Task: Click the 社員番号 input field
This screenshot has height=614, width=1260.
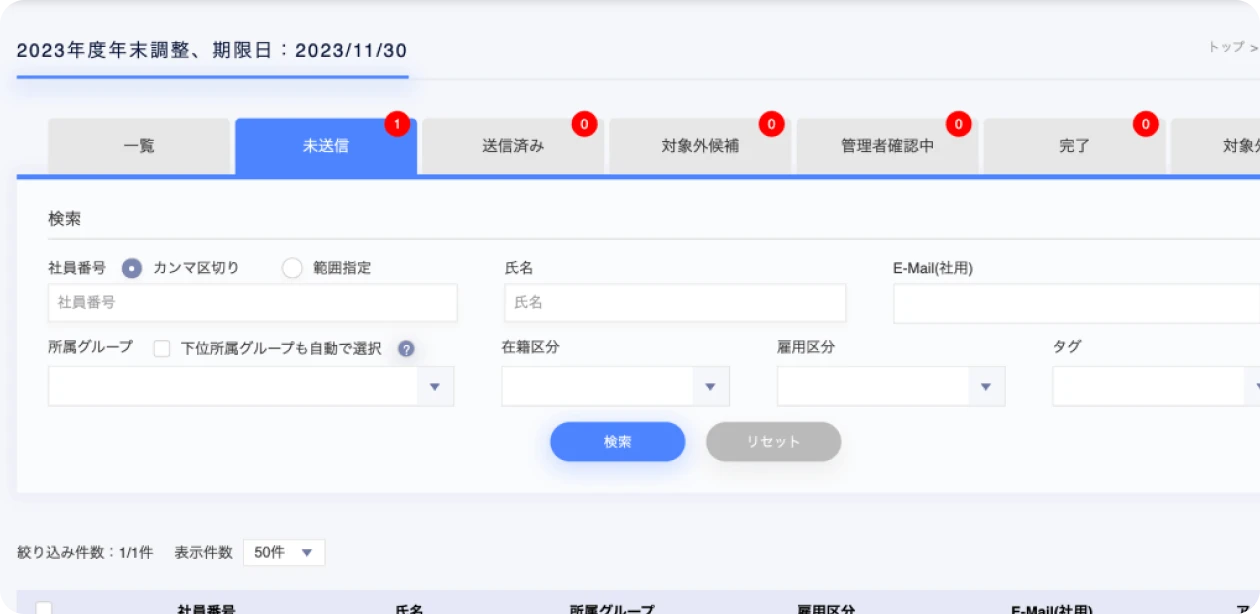Action: point(252,302)
